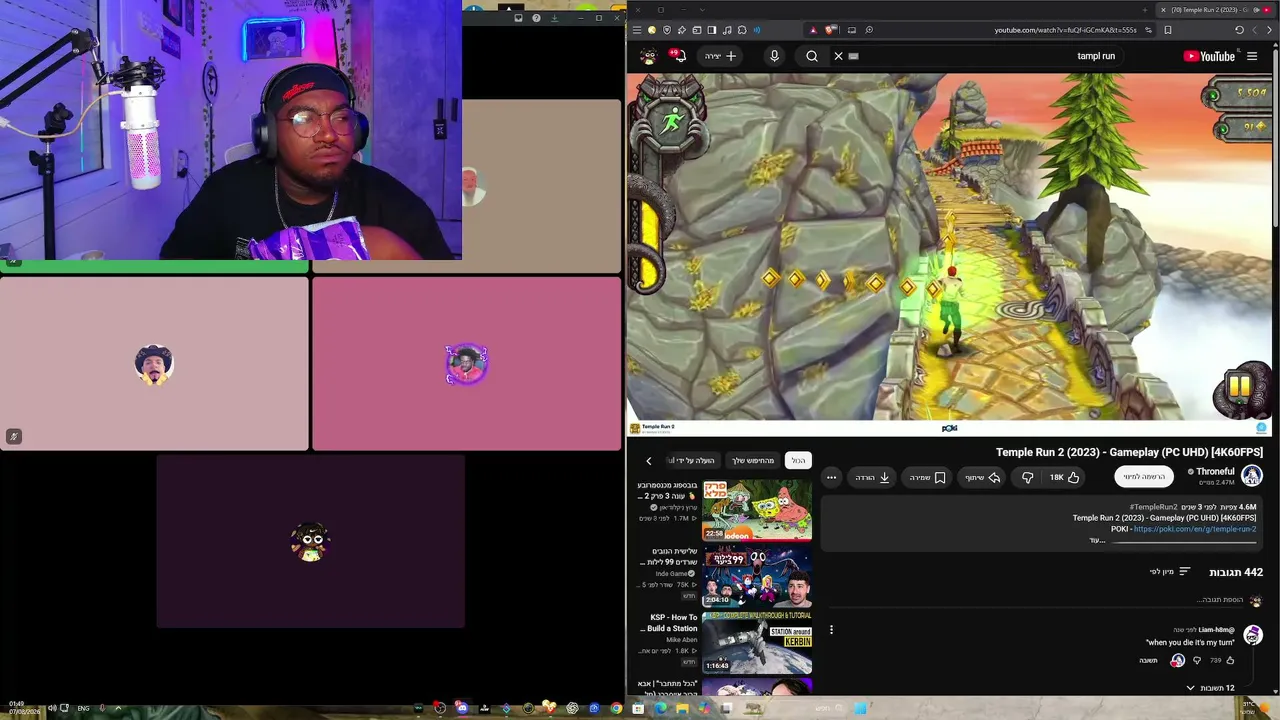
Task: Open a new browser tab
Action: point(1145,10)
